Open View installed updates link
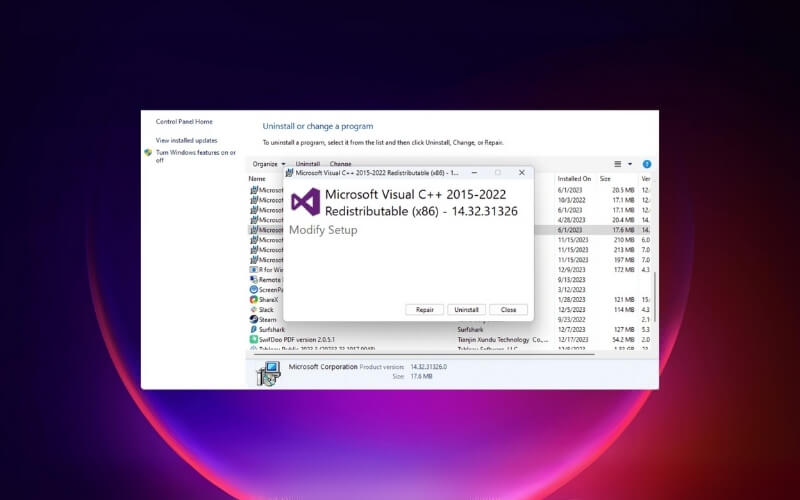800x500 pixels. pyautogui.click(x=187, y=140)
